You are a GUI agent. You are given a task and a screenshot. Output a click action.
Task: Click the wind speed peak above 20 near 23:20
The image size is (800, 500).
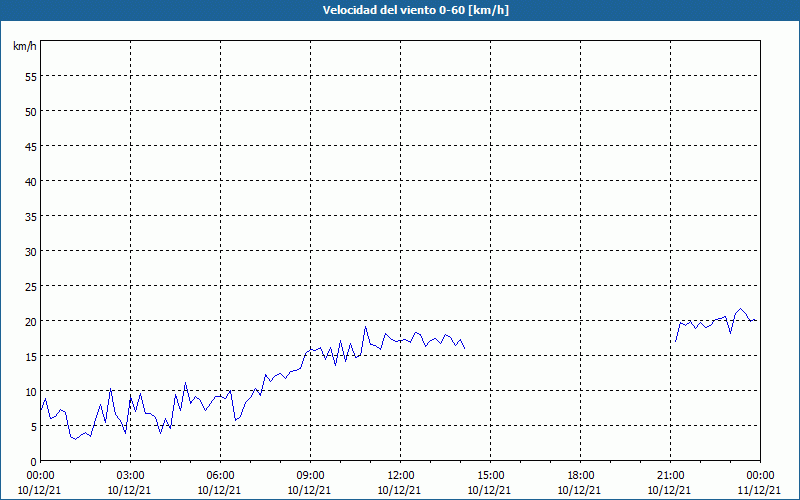tap(740, 309)
